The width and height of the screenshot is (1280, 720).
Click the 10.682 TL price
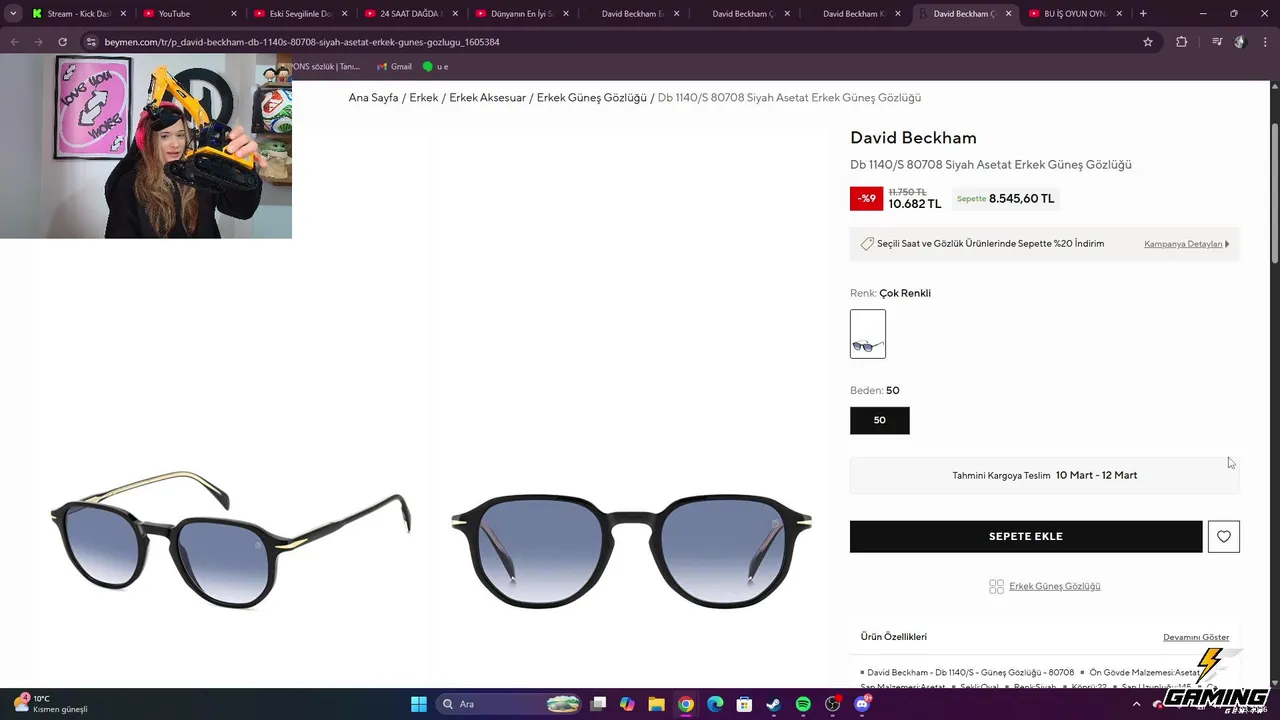pos(915,204)
